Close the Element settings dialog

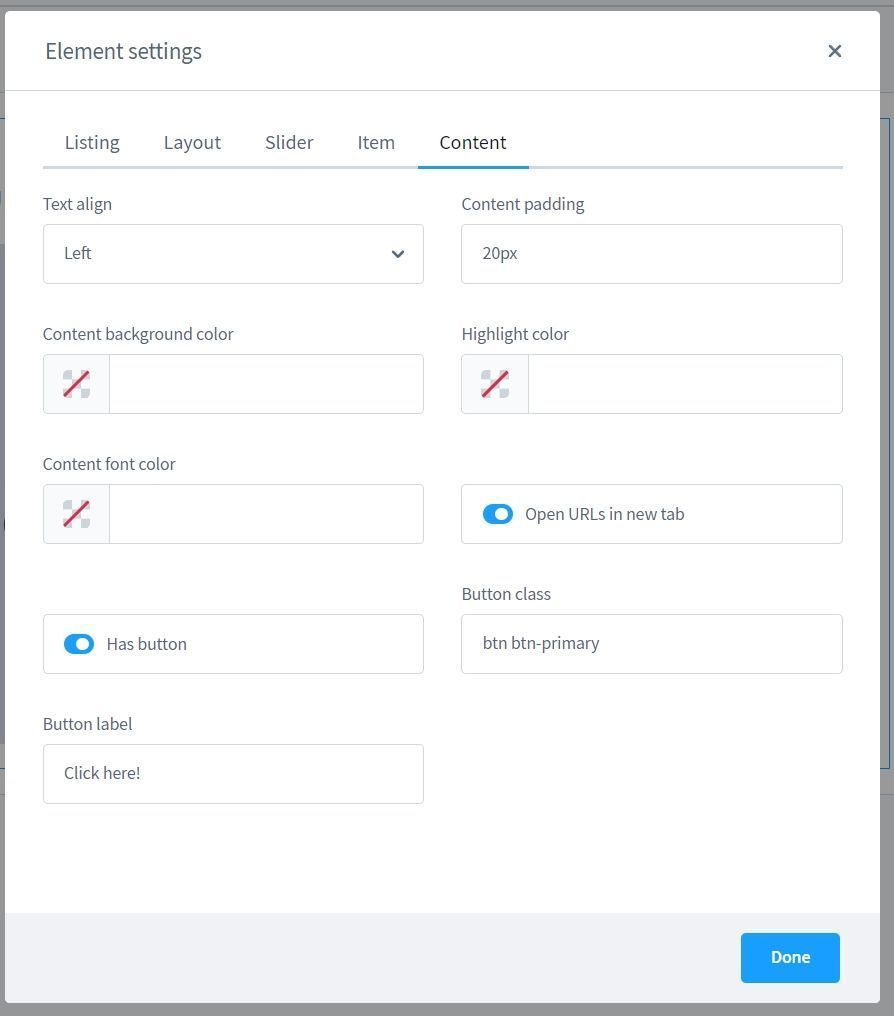(835, 51)
